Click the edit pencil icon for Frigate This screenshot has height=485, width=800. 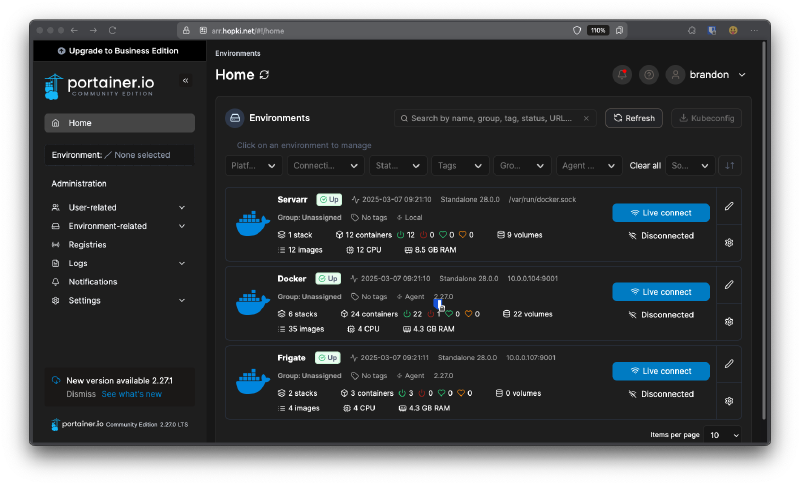[x=729, y=363]
